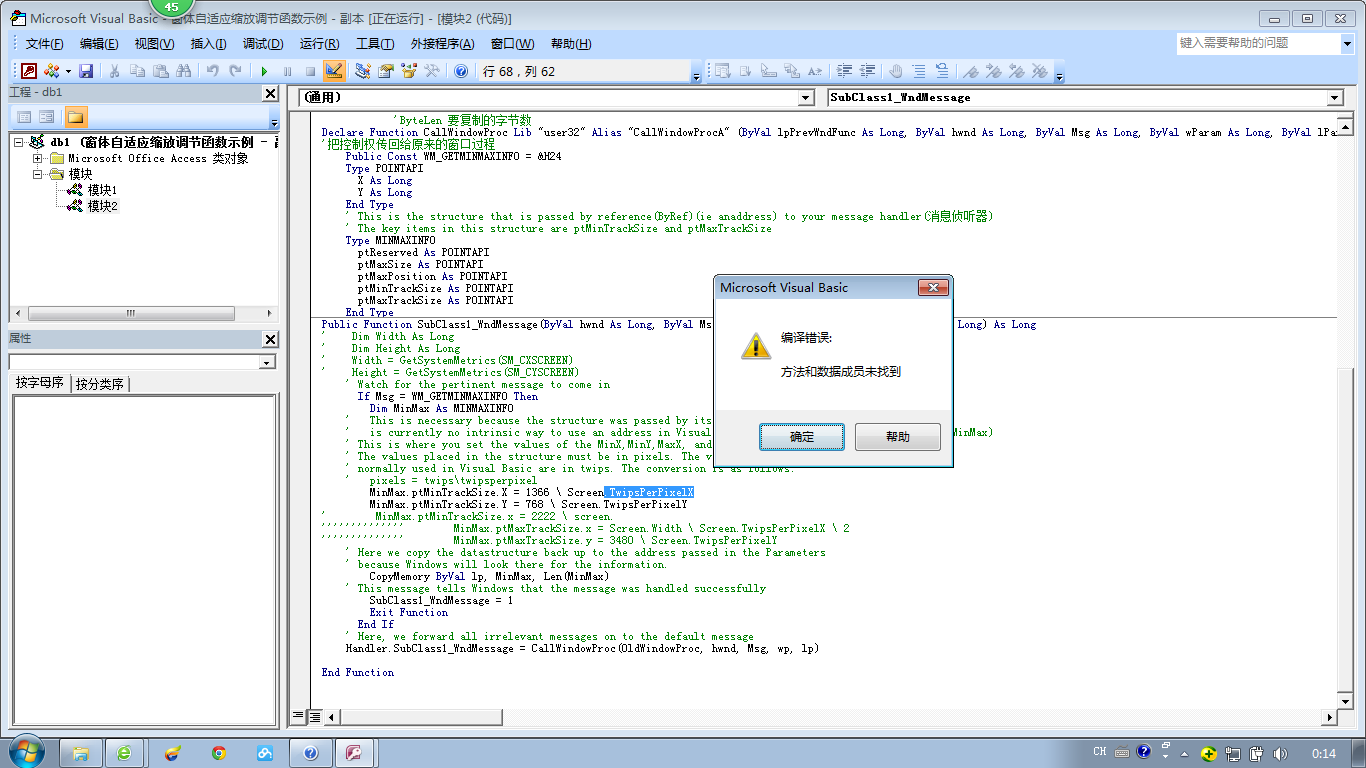Viewport: 1366px width, 768px height.
Task: Click the Copy toolbar icon
Action: (137, 71)
